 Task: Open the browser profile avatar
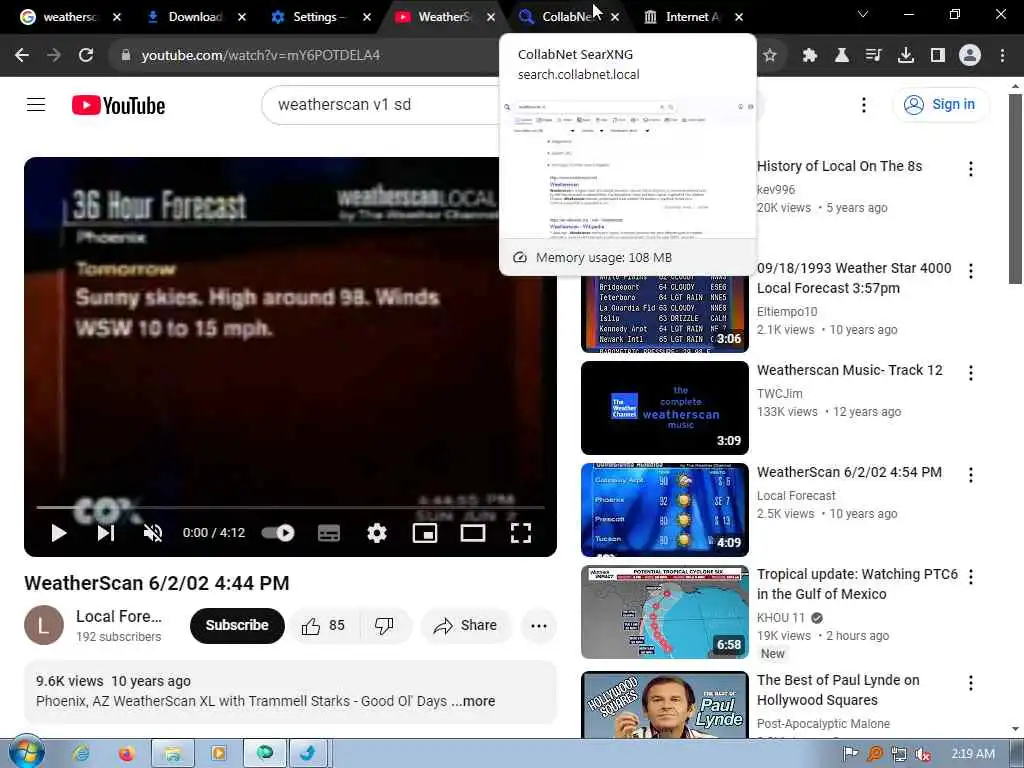970,55
